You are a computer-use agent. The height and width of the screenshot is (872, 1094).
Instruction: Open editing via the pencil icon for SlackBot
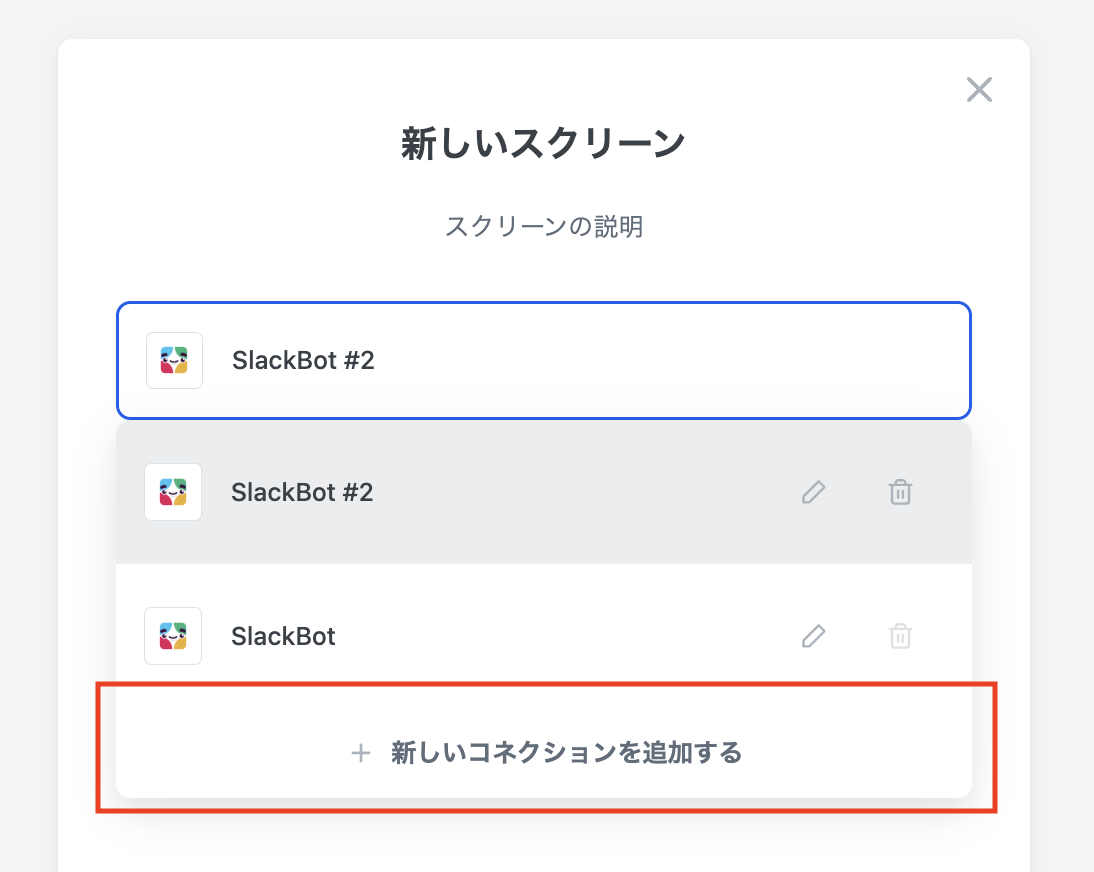813,636
